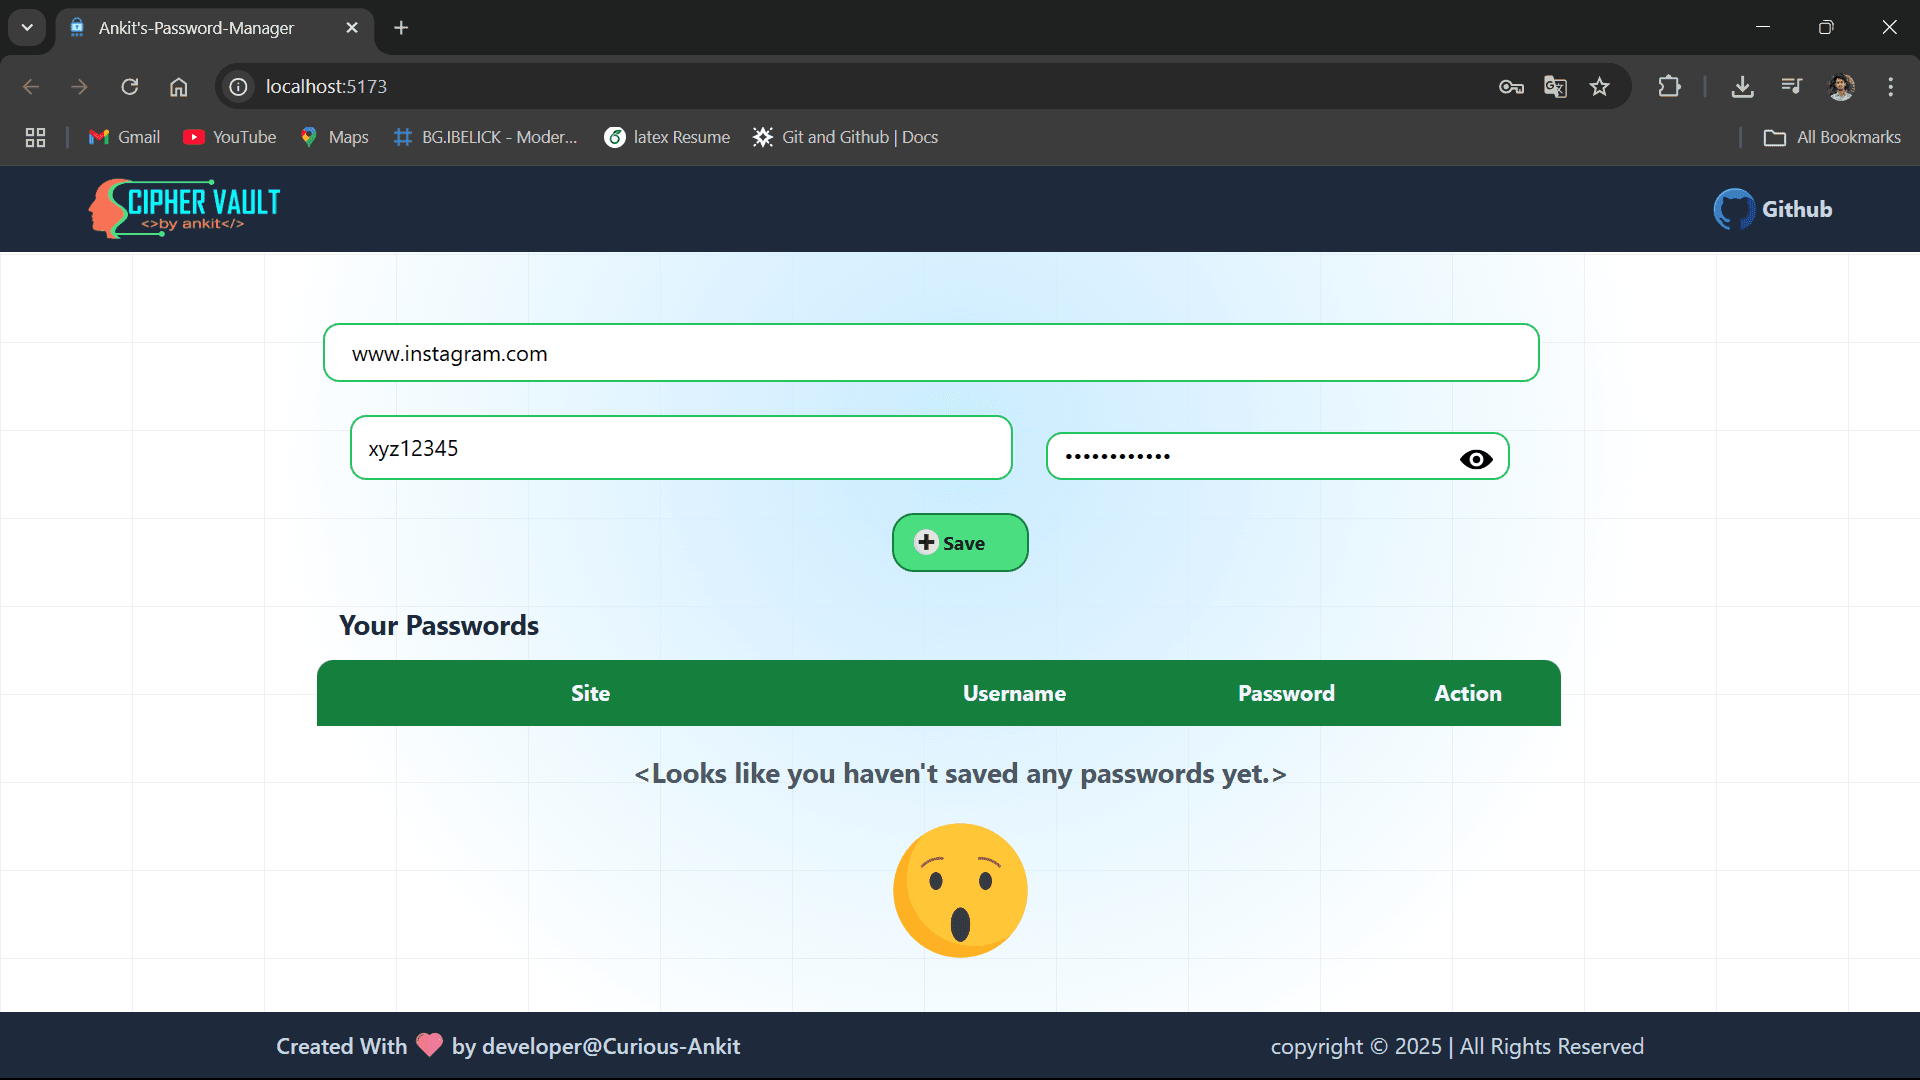Open the YouTube bookmark
This screenshot has height=1080, width=1920.
230,137
